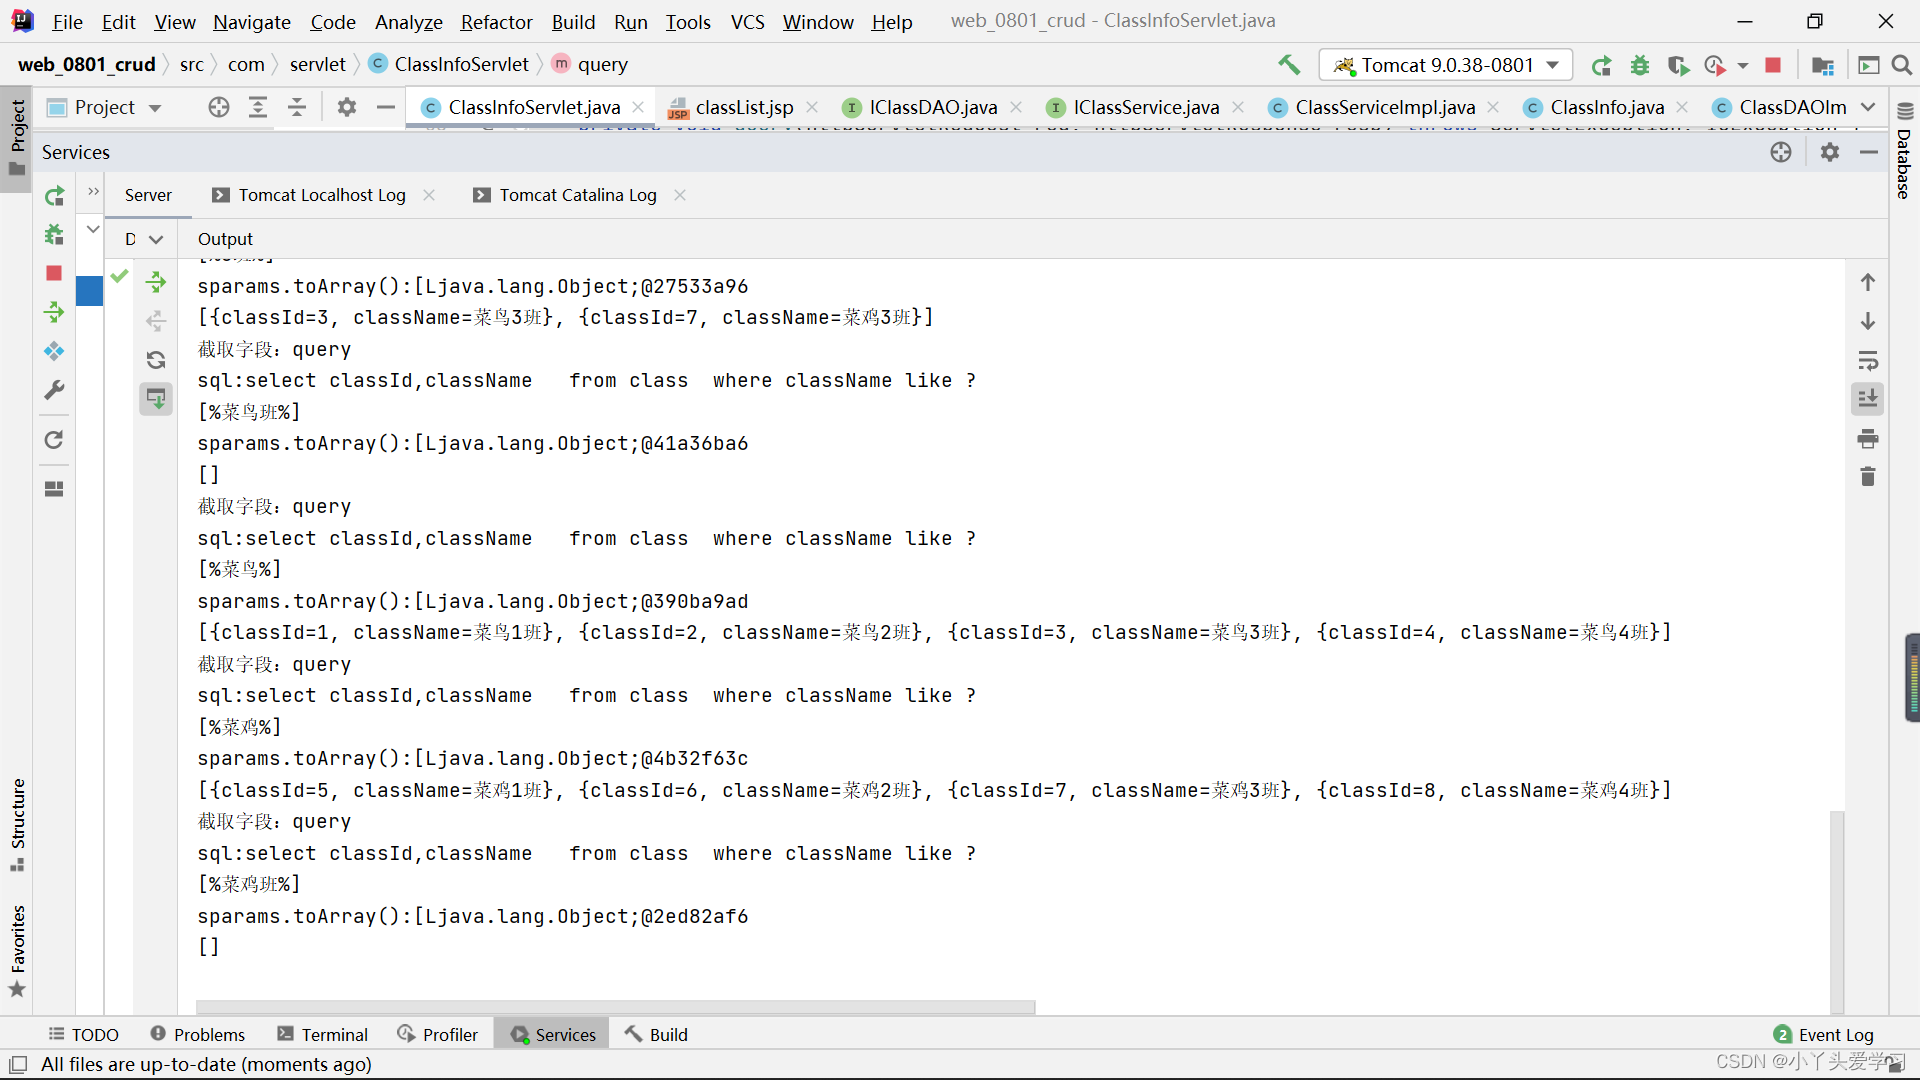Image resolution: width=1920 pixels, height=1080 pixels.
Task: Toggle the Project tool window on left strip
Action: click(x=17, y=139)
